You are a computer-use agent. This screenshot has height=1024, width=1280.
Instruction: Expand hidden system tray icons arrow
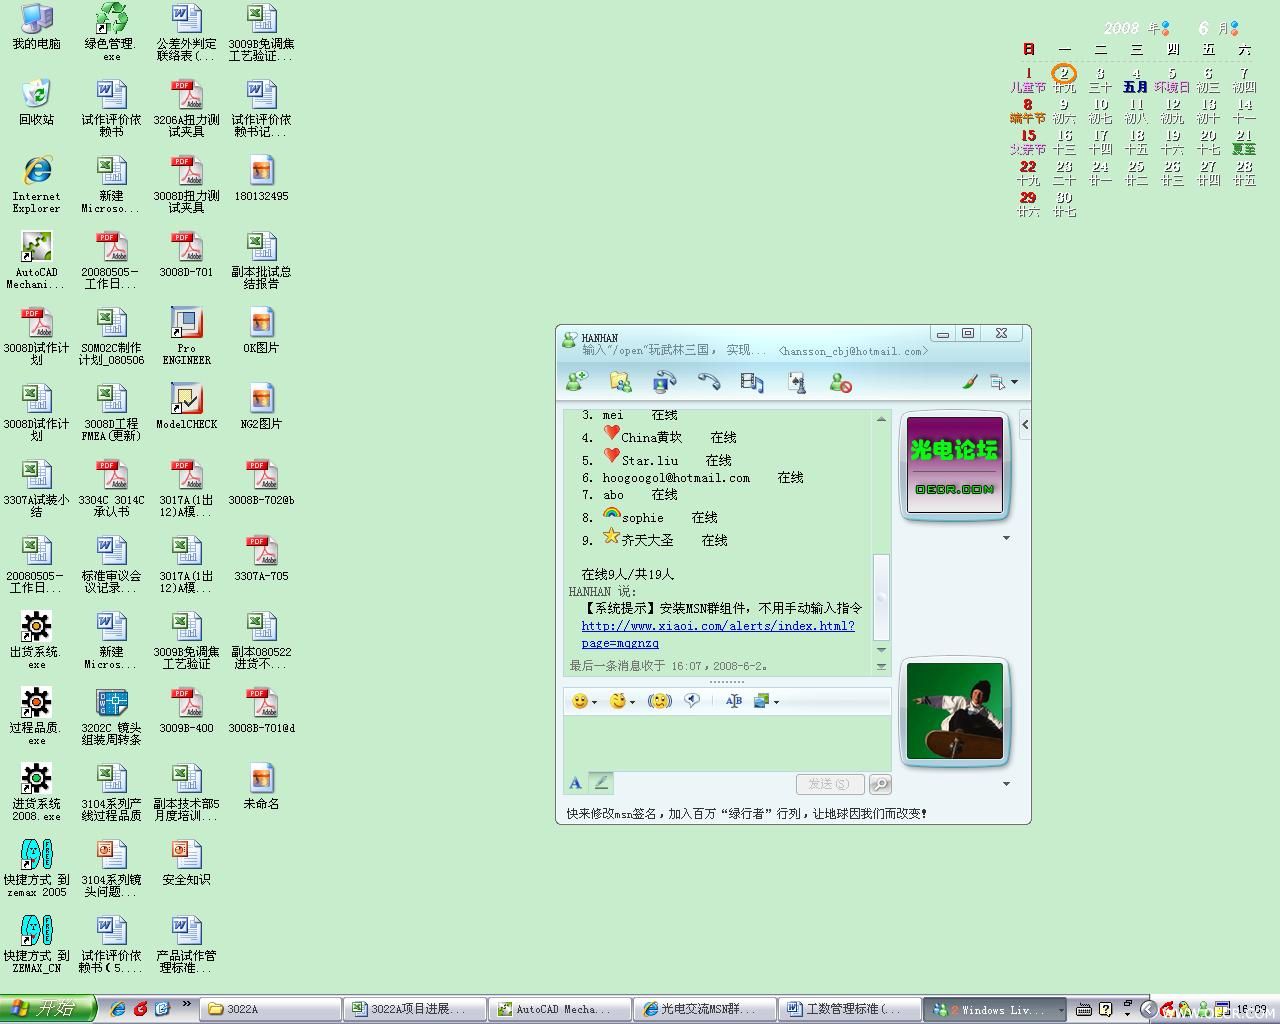coord(1147,1009)
